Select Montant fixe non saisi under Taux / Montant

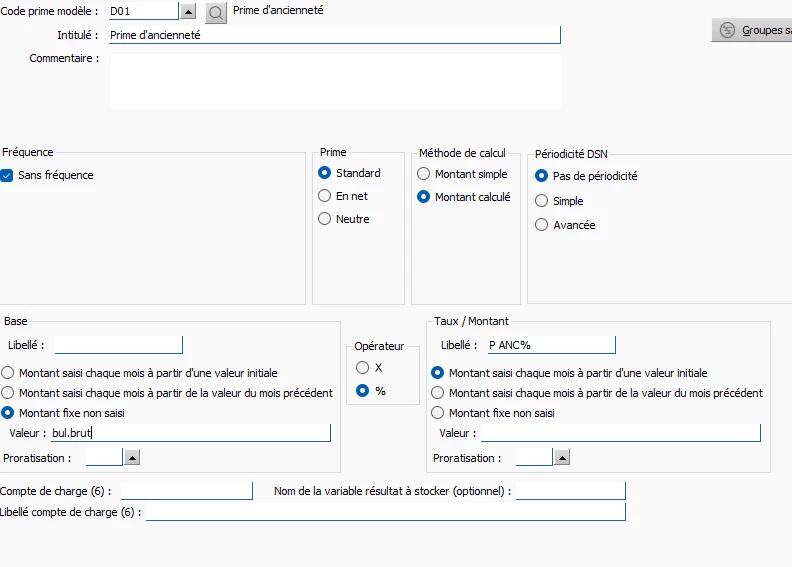click(437, 413)
